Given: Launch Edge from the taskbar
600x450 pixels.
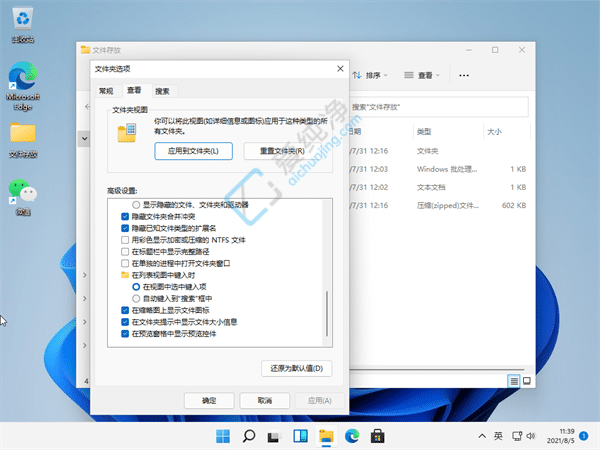Looking at the screenshot, I should coord(352,436).
